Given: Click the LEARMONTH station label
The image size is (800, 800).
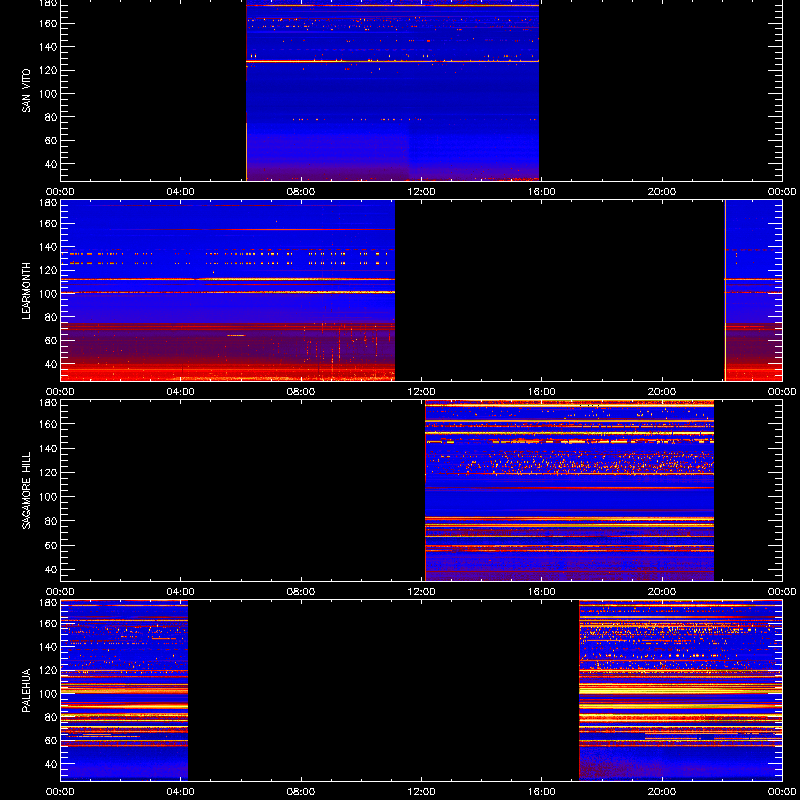Looking at the screenshot, I should pos(26,291).
